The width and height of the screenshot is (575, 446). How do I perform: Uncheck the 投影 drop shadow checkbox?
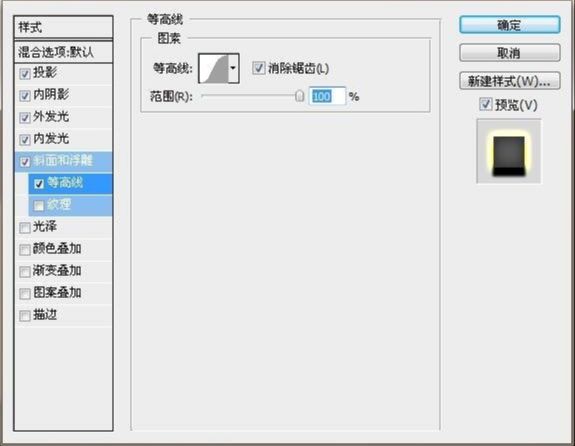[x=25, y=74]
